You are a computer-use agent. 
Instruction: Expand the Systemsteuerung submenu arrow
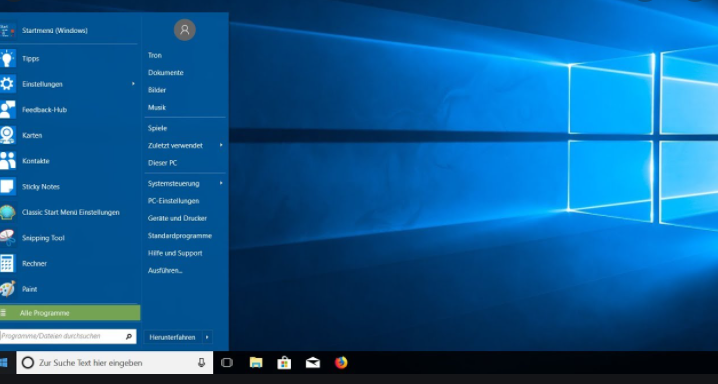tap(221, 183)
